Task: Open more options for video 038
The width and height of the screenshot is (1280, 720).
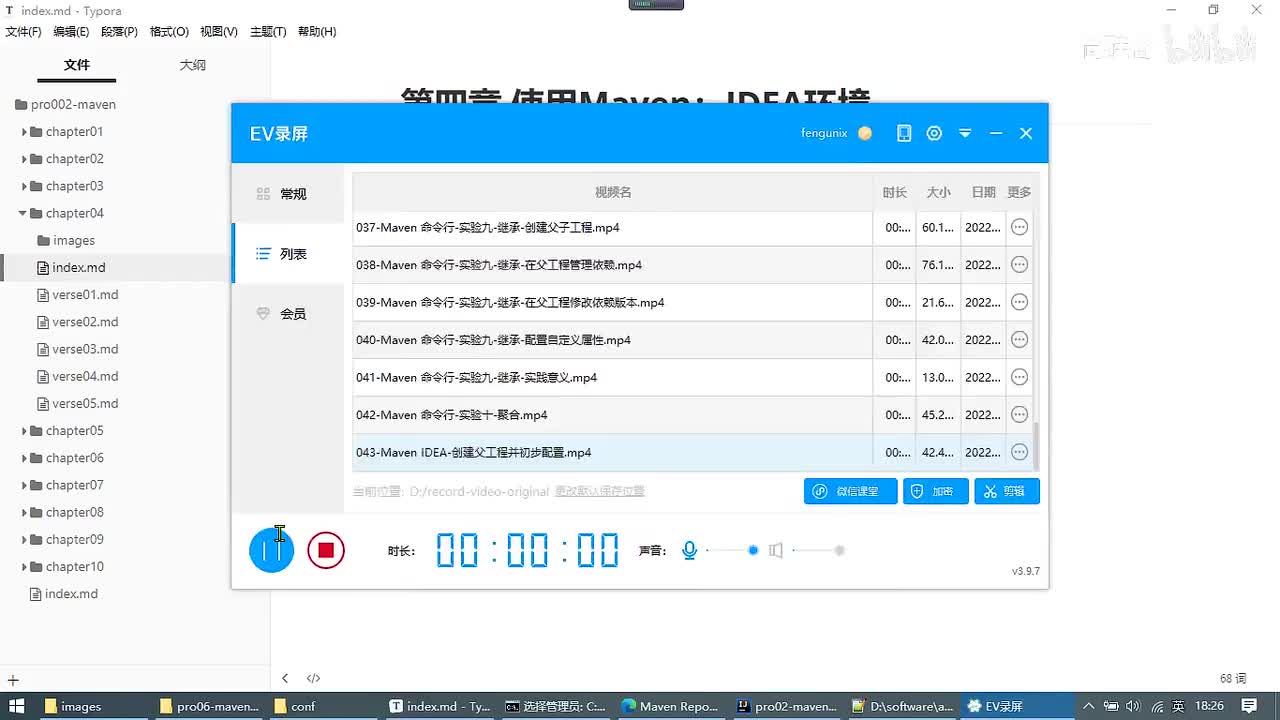Action: [x=1019, y=265]
